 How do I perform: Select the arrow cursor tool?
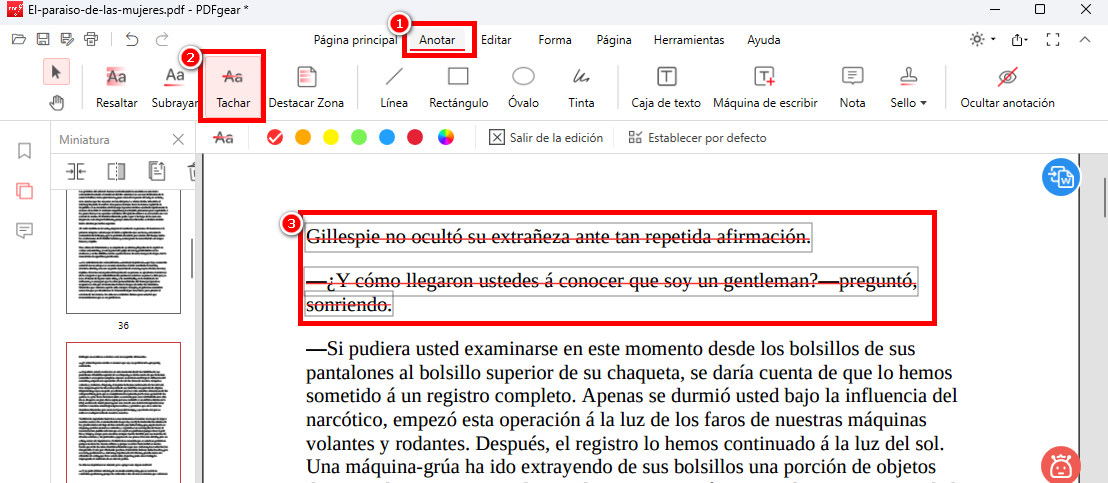pos(57,71)
